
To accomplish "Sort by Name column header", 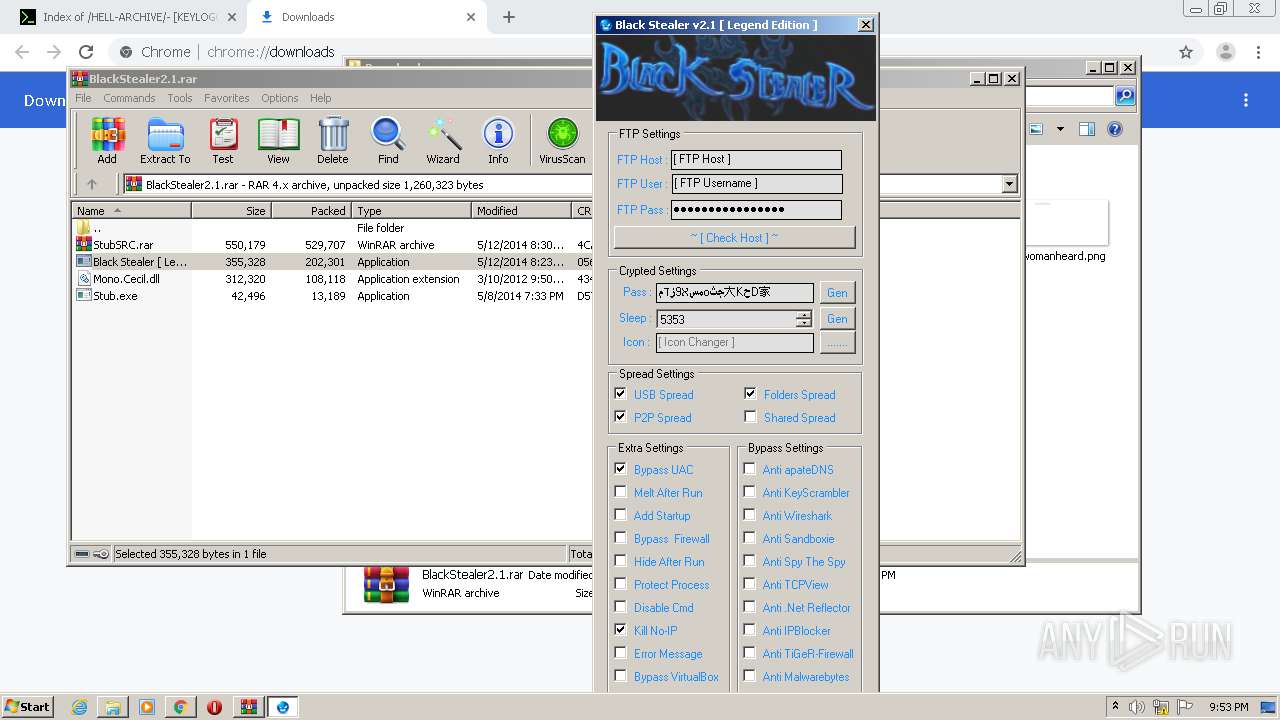I will (131, 211).
